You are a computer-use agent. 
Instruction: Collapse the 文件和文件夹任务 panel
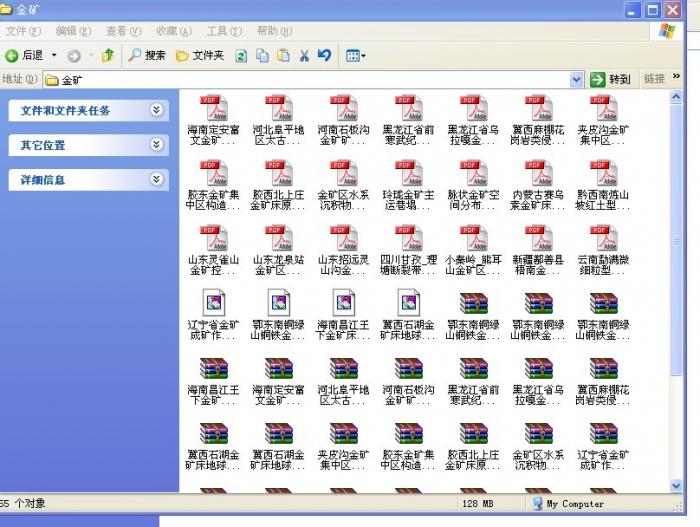(x=157, y=110)
